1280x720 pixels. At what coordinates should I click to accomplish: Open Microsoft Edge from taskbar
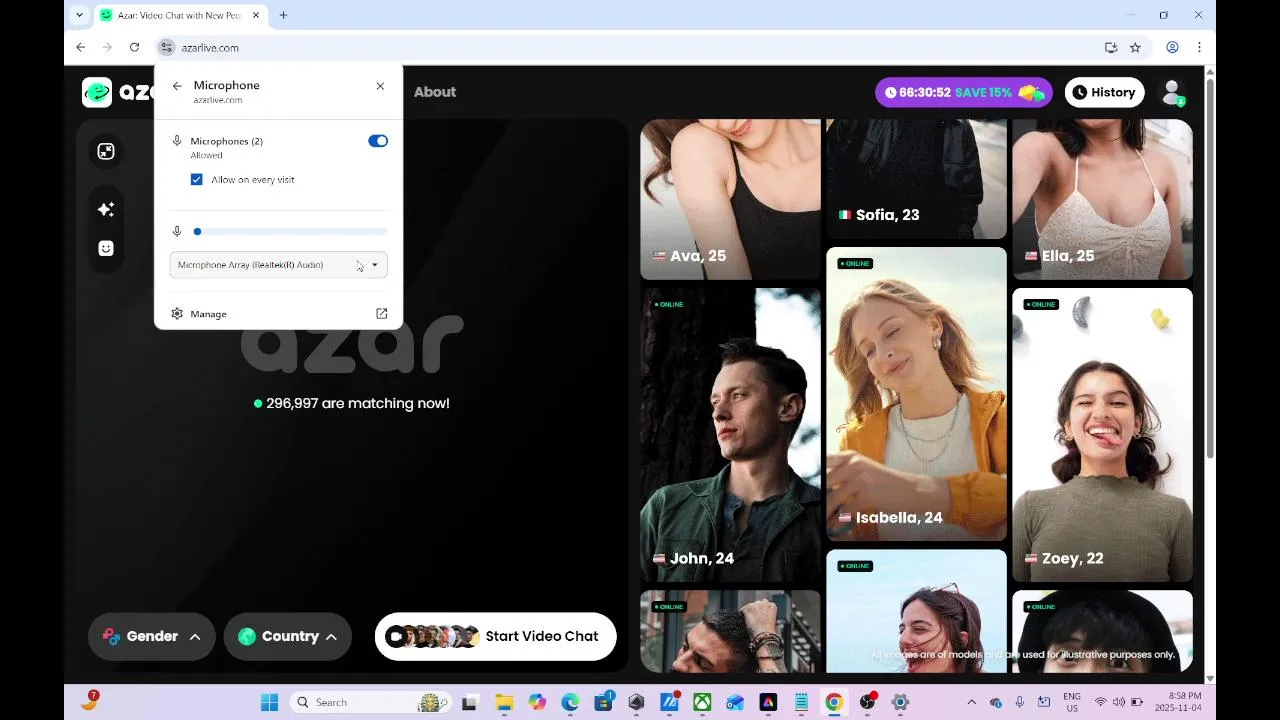click(x=570, y=702)
